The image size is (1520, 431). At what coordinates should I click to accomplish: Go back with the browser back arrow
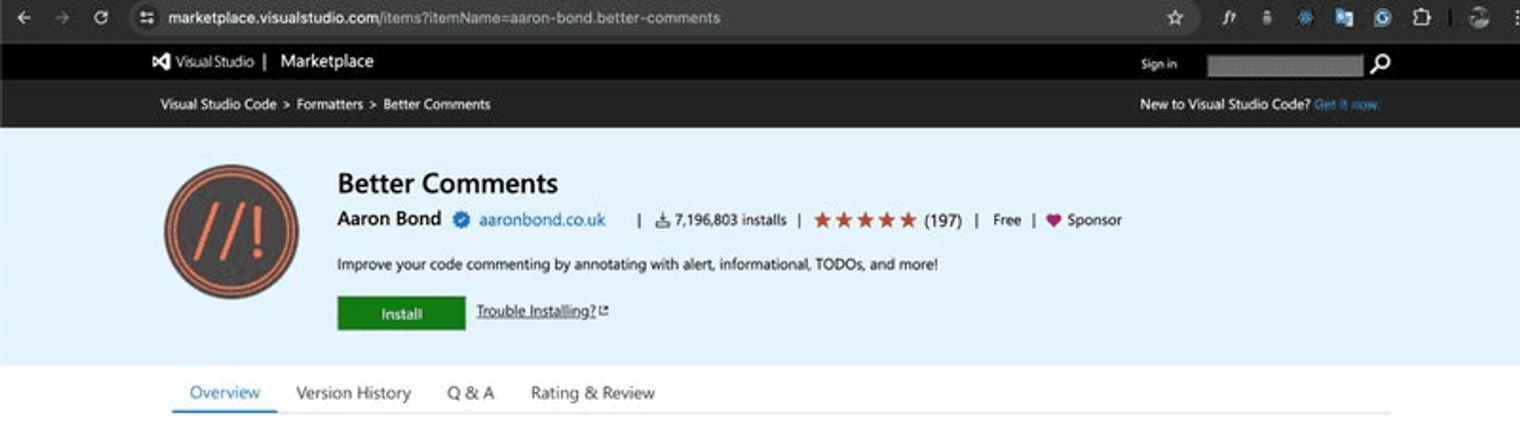click(x=24, y=18)
